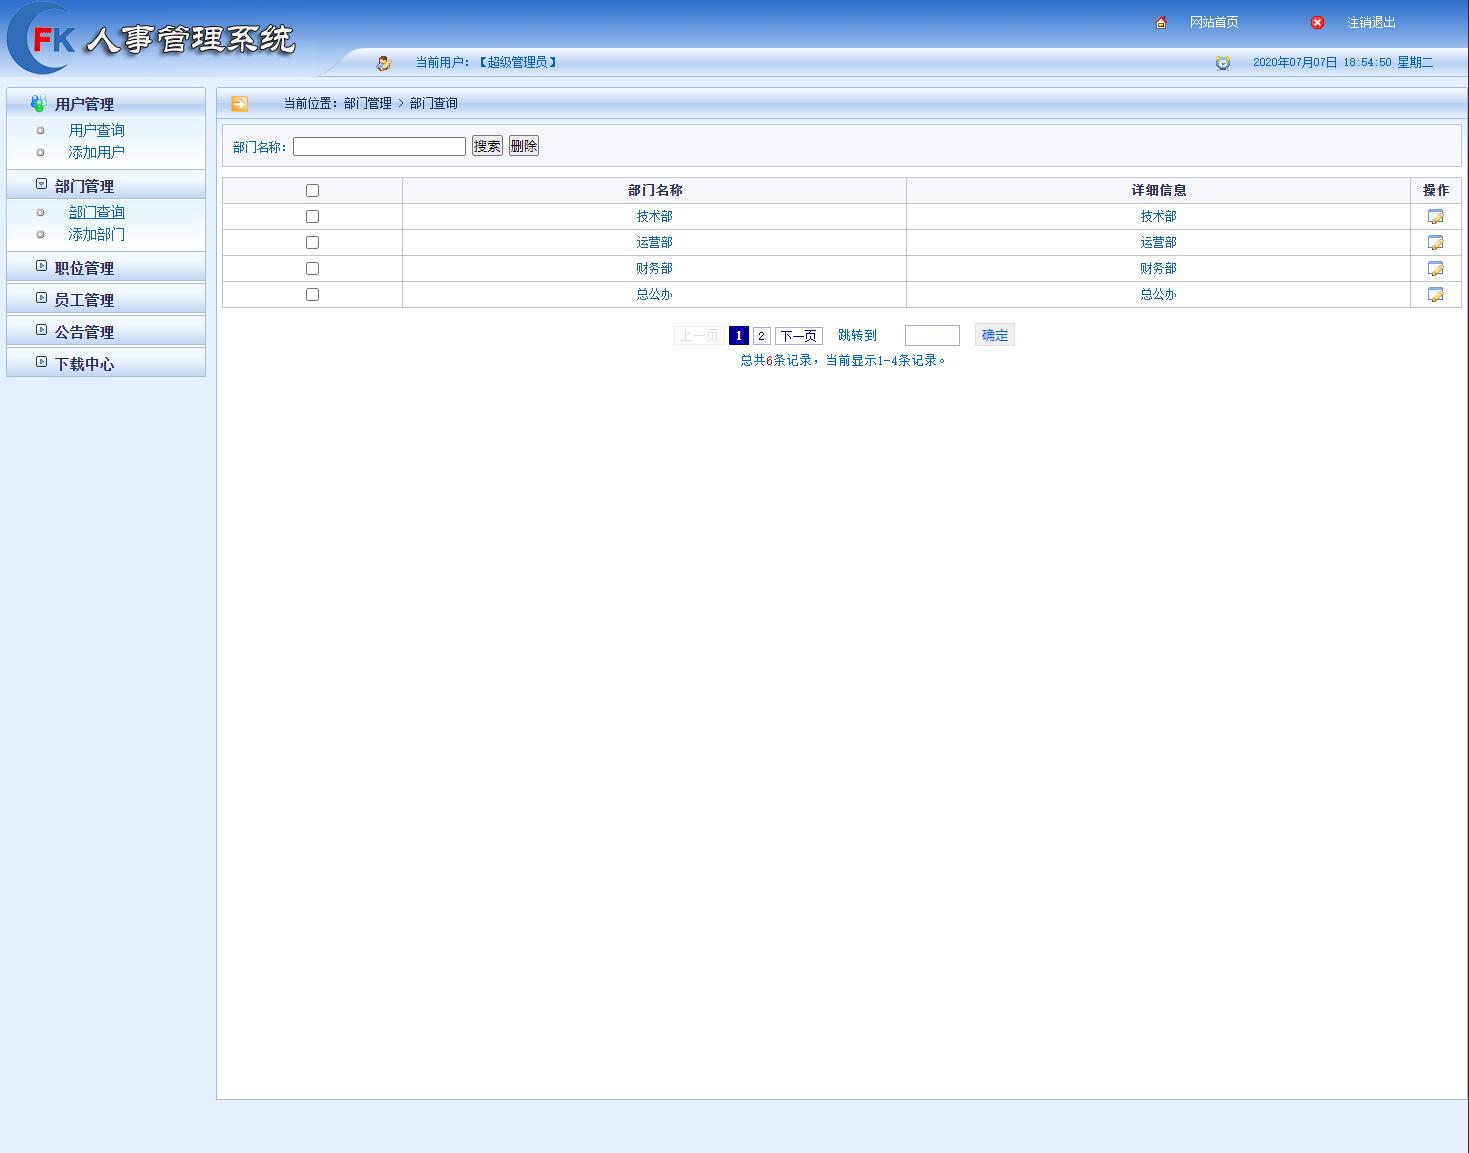Screen dimensions: 1469x1153
Task: Open 用户查询 in the sidebar
Action: (96, 131)
